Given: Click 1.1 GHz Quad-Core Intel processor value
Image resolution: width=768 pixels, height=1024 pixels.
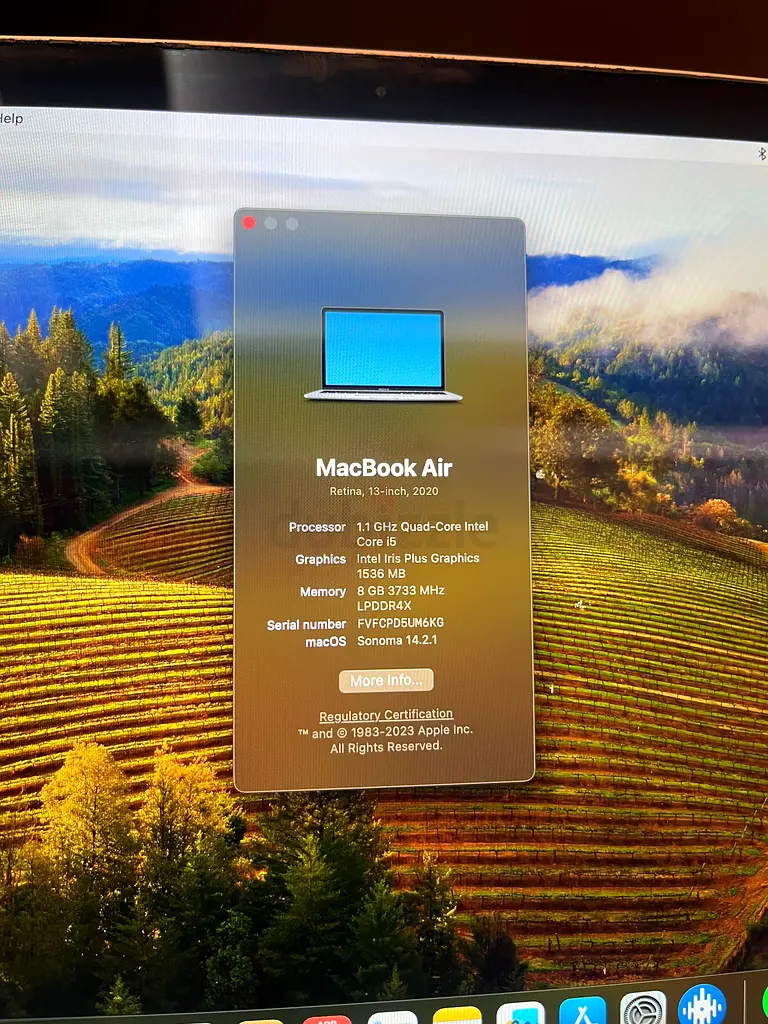Looking at the screenshot, I should pos(422,534).
